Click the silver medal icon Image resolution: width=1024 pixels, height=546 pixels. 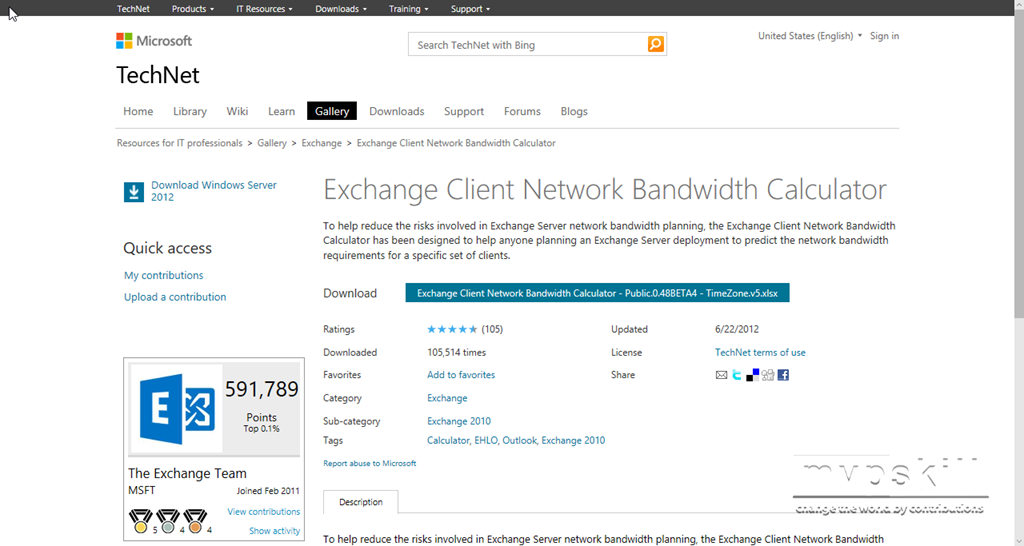tap(167, 521)
